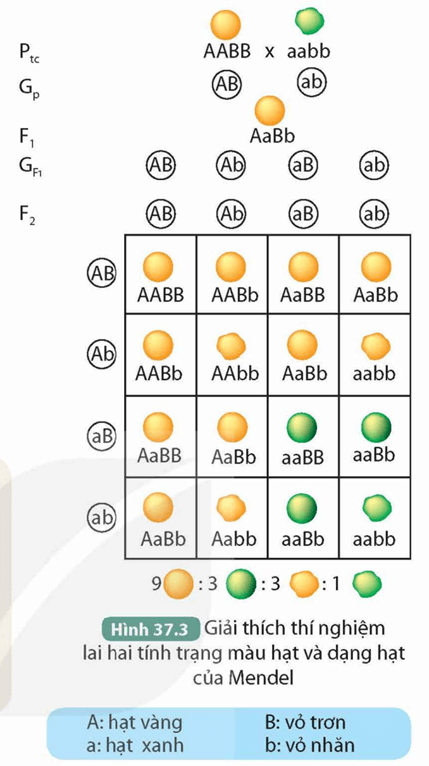This screenshot has width=429, height=766.
Task: Click the yellow seed above parent AABB
Action: pos(226,24)
